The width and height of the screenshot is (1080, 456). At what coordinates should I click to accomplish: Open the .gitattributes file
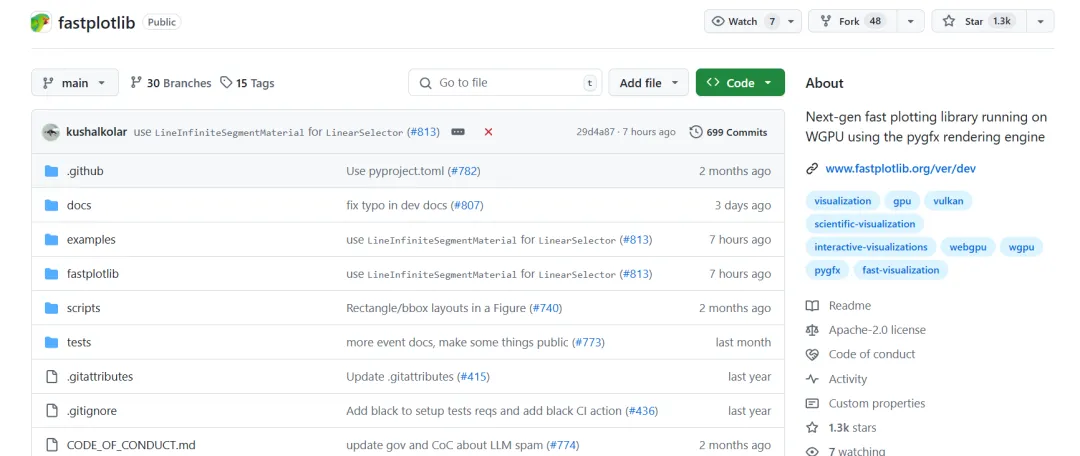click(99, 377)
